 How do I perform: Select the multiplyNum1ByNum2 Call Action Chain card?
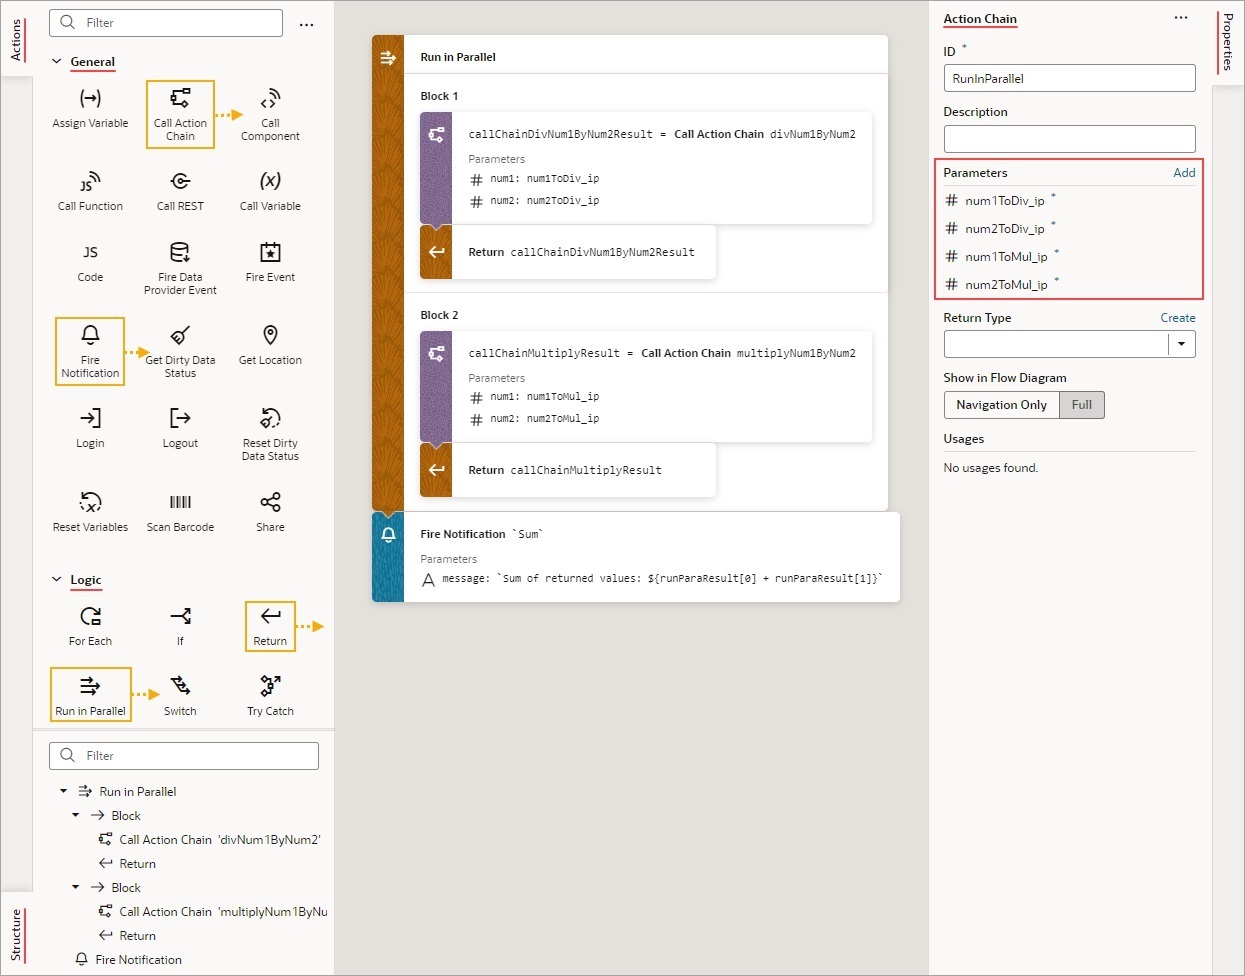[x=646, y=387]
